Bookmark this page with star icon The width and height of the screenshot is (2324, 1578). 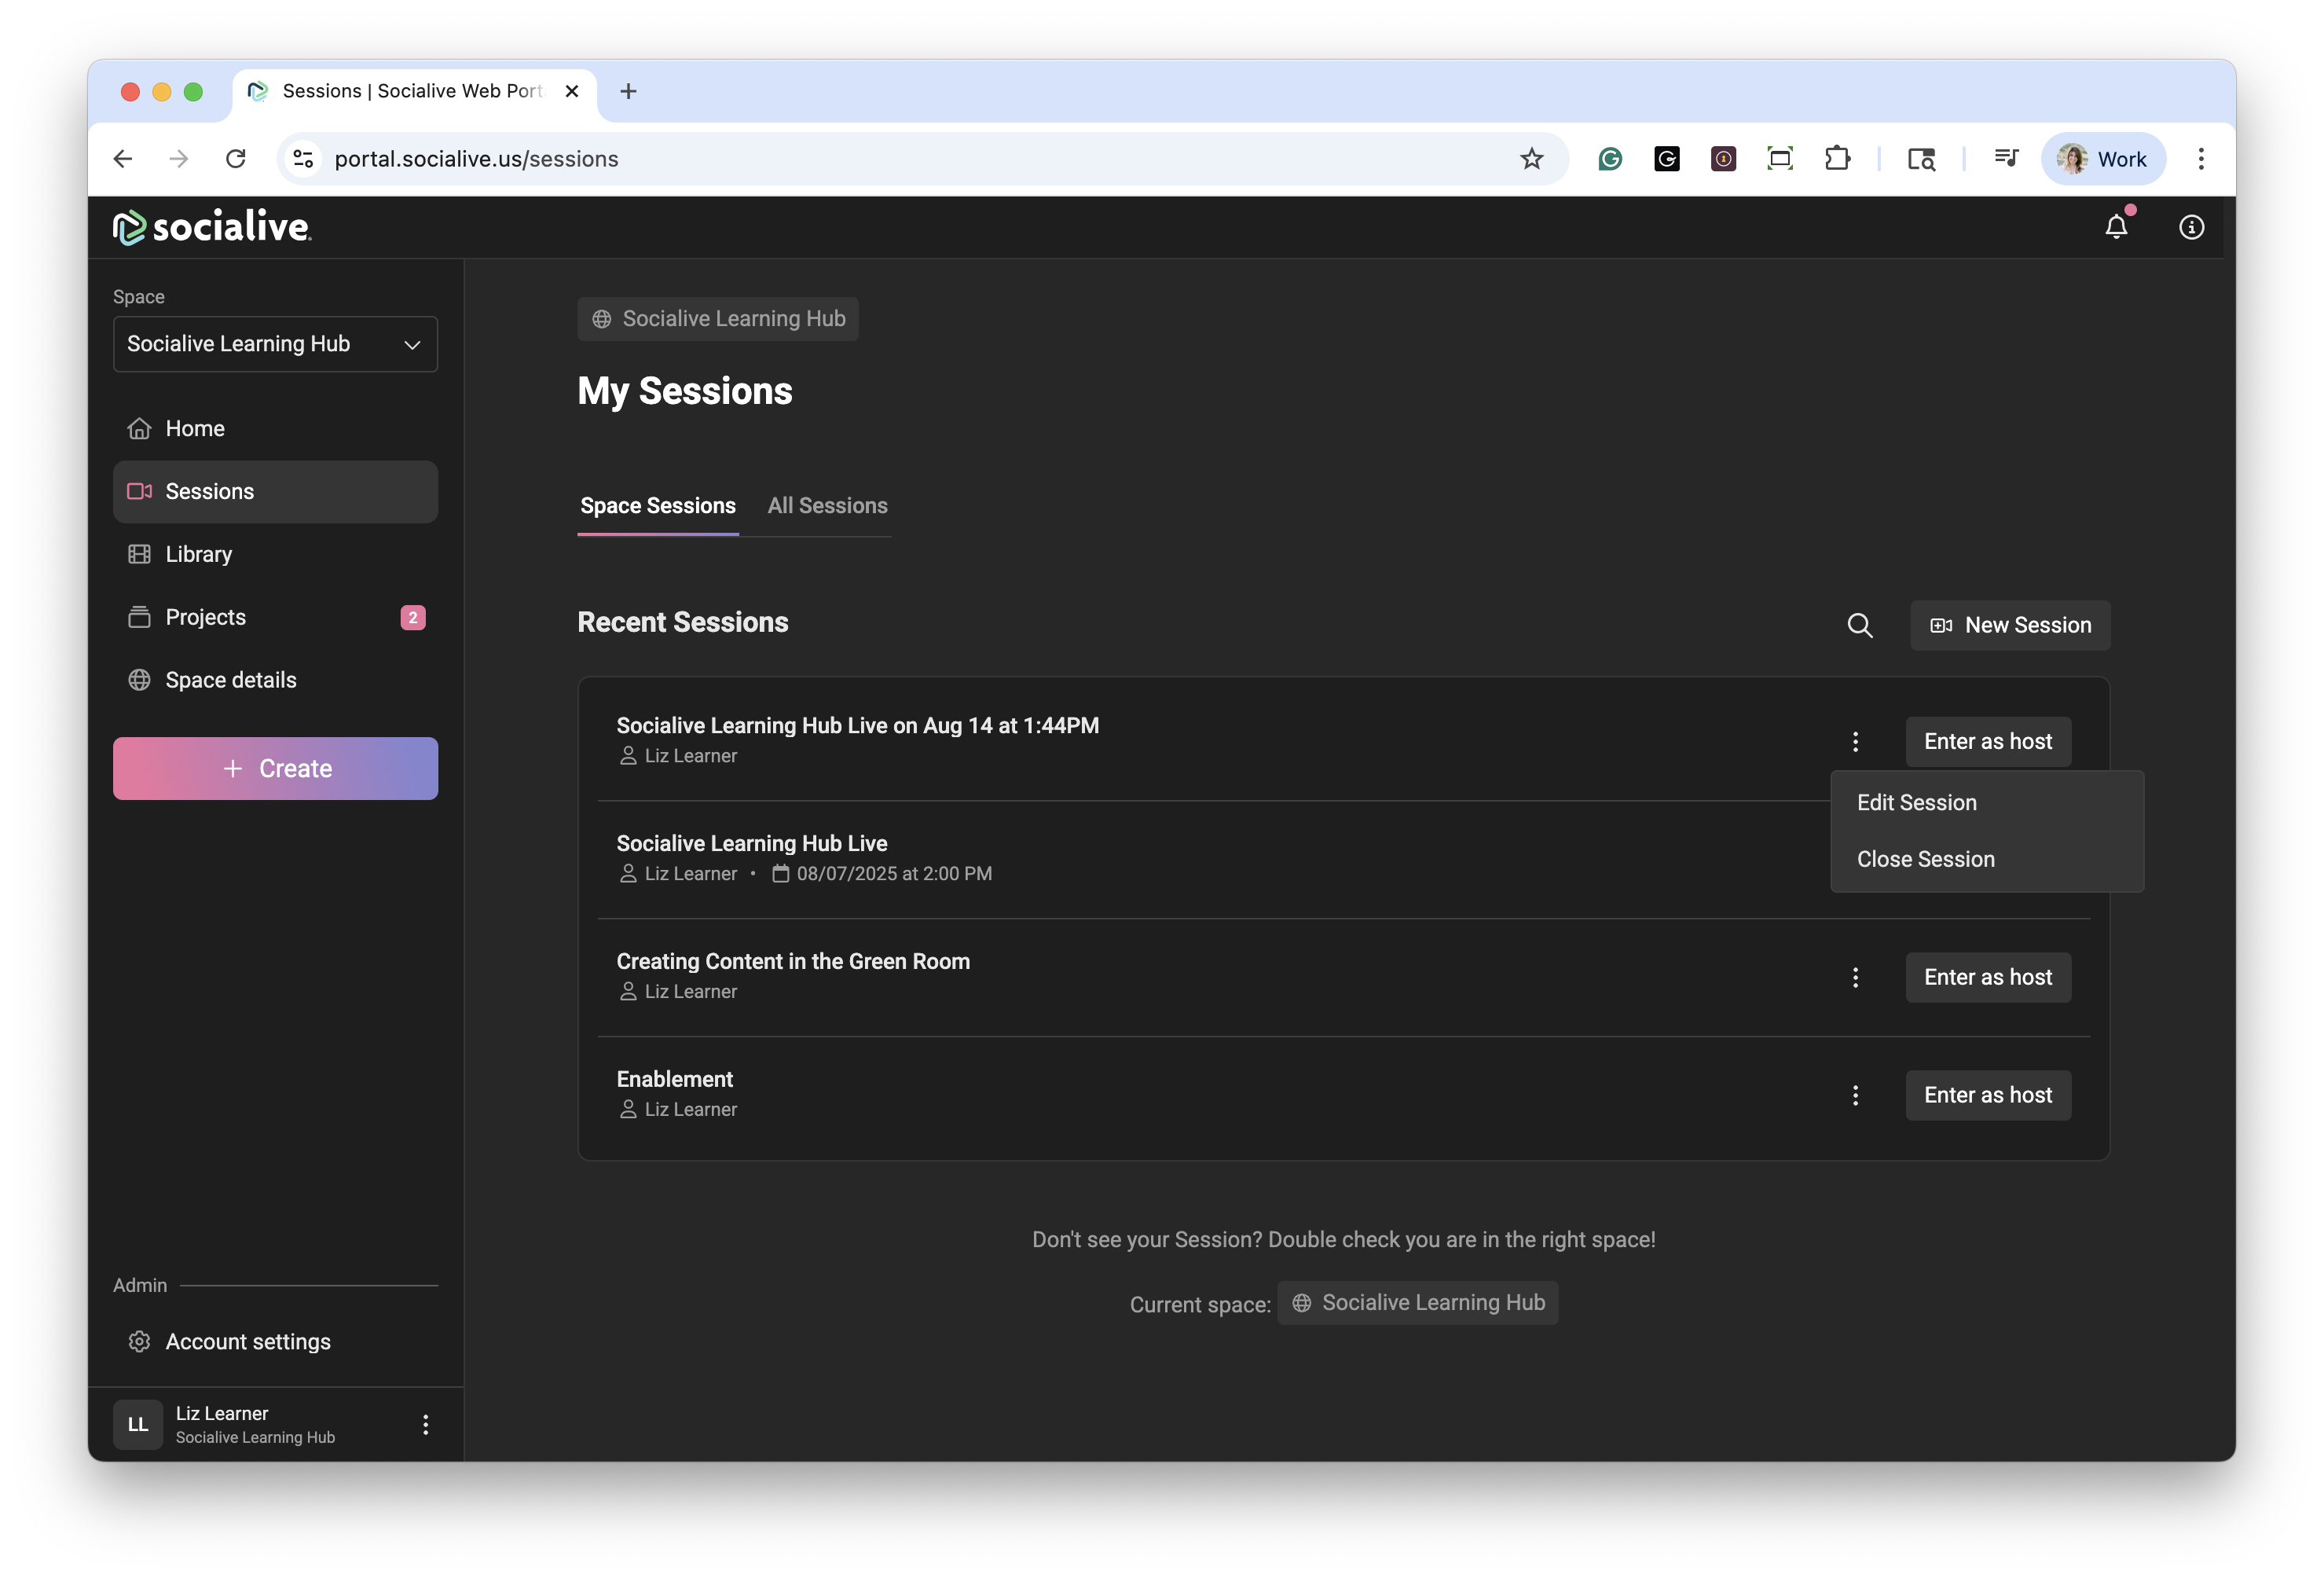tap(1531, 159)
